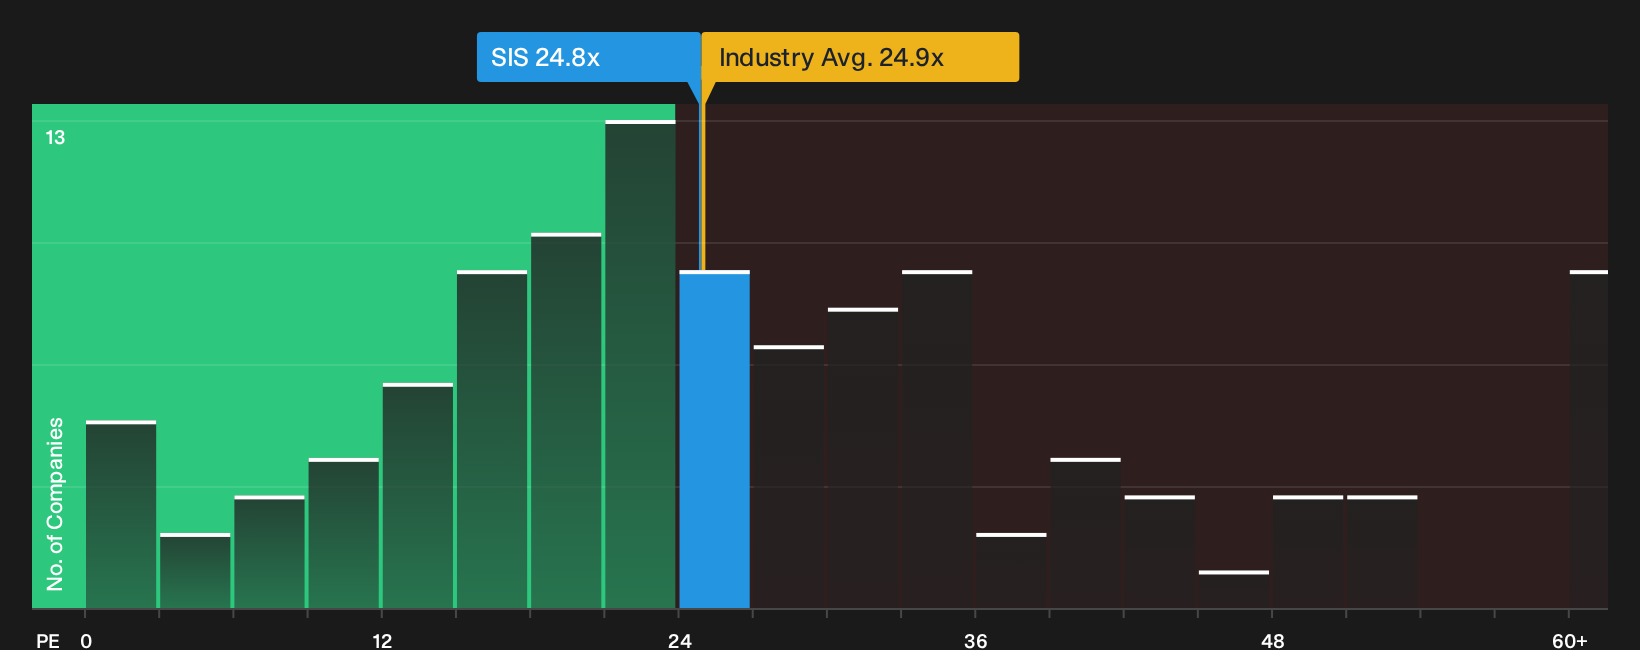Click the '0' x-axis tick label
The image size is (1640, 650).
point(86,640)
